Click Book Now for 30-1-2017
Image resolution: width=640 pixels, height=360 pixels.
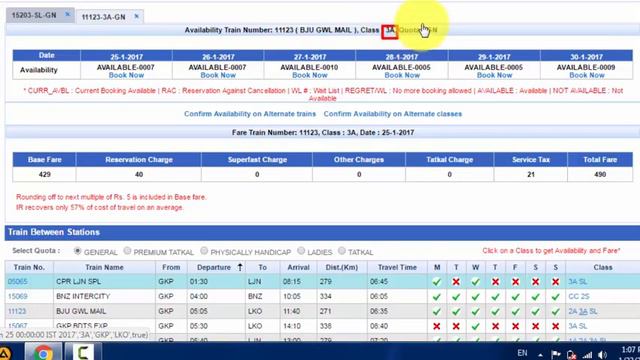click(x=587, y=75)
